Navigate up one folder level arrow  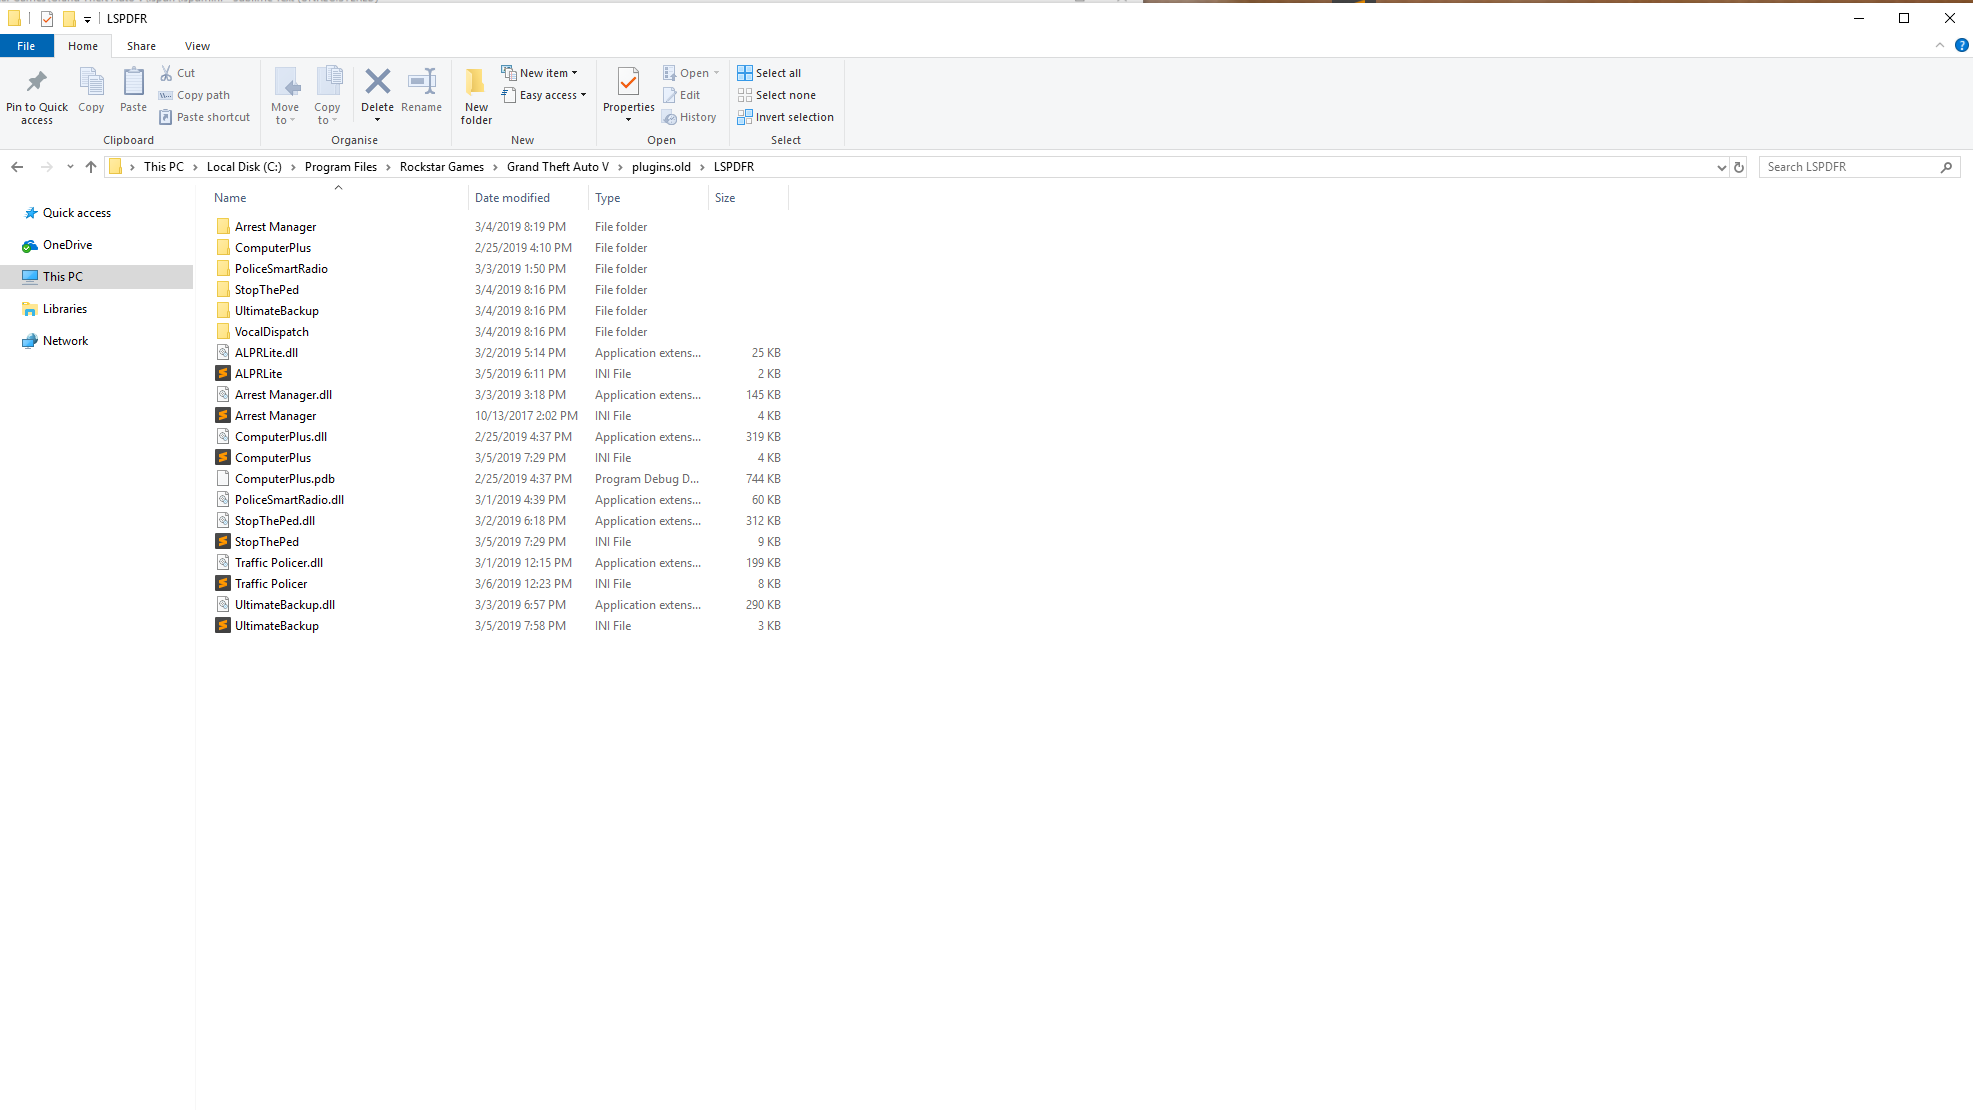coord(91,167)
